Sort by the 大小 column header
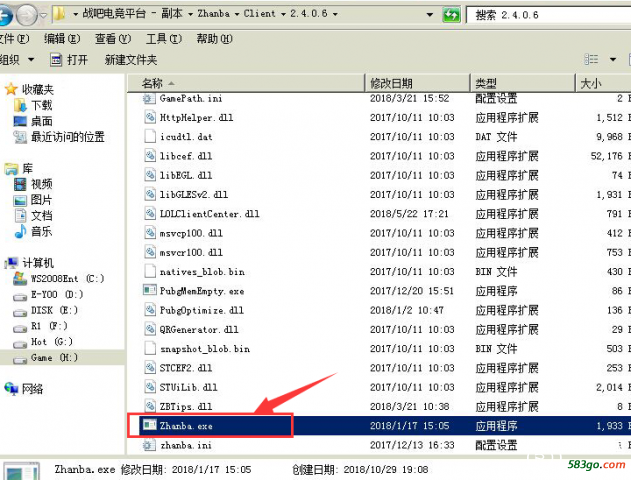The image size is (631, 480). click(x=603, y=83)
